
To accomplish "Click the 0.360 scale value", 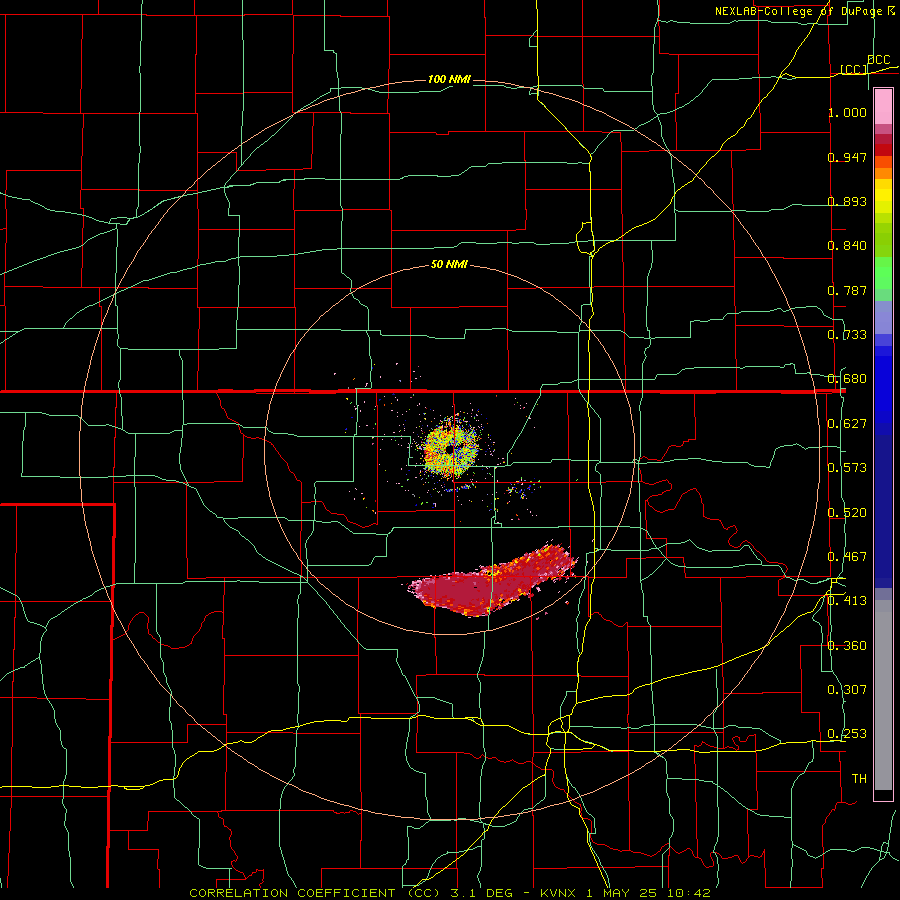I will click(847, 646).
